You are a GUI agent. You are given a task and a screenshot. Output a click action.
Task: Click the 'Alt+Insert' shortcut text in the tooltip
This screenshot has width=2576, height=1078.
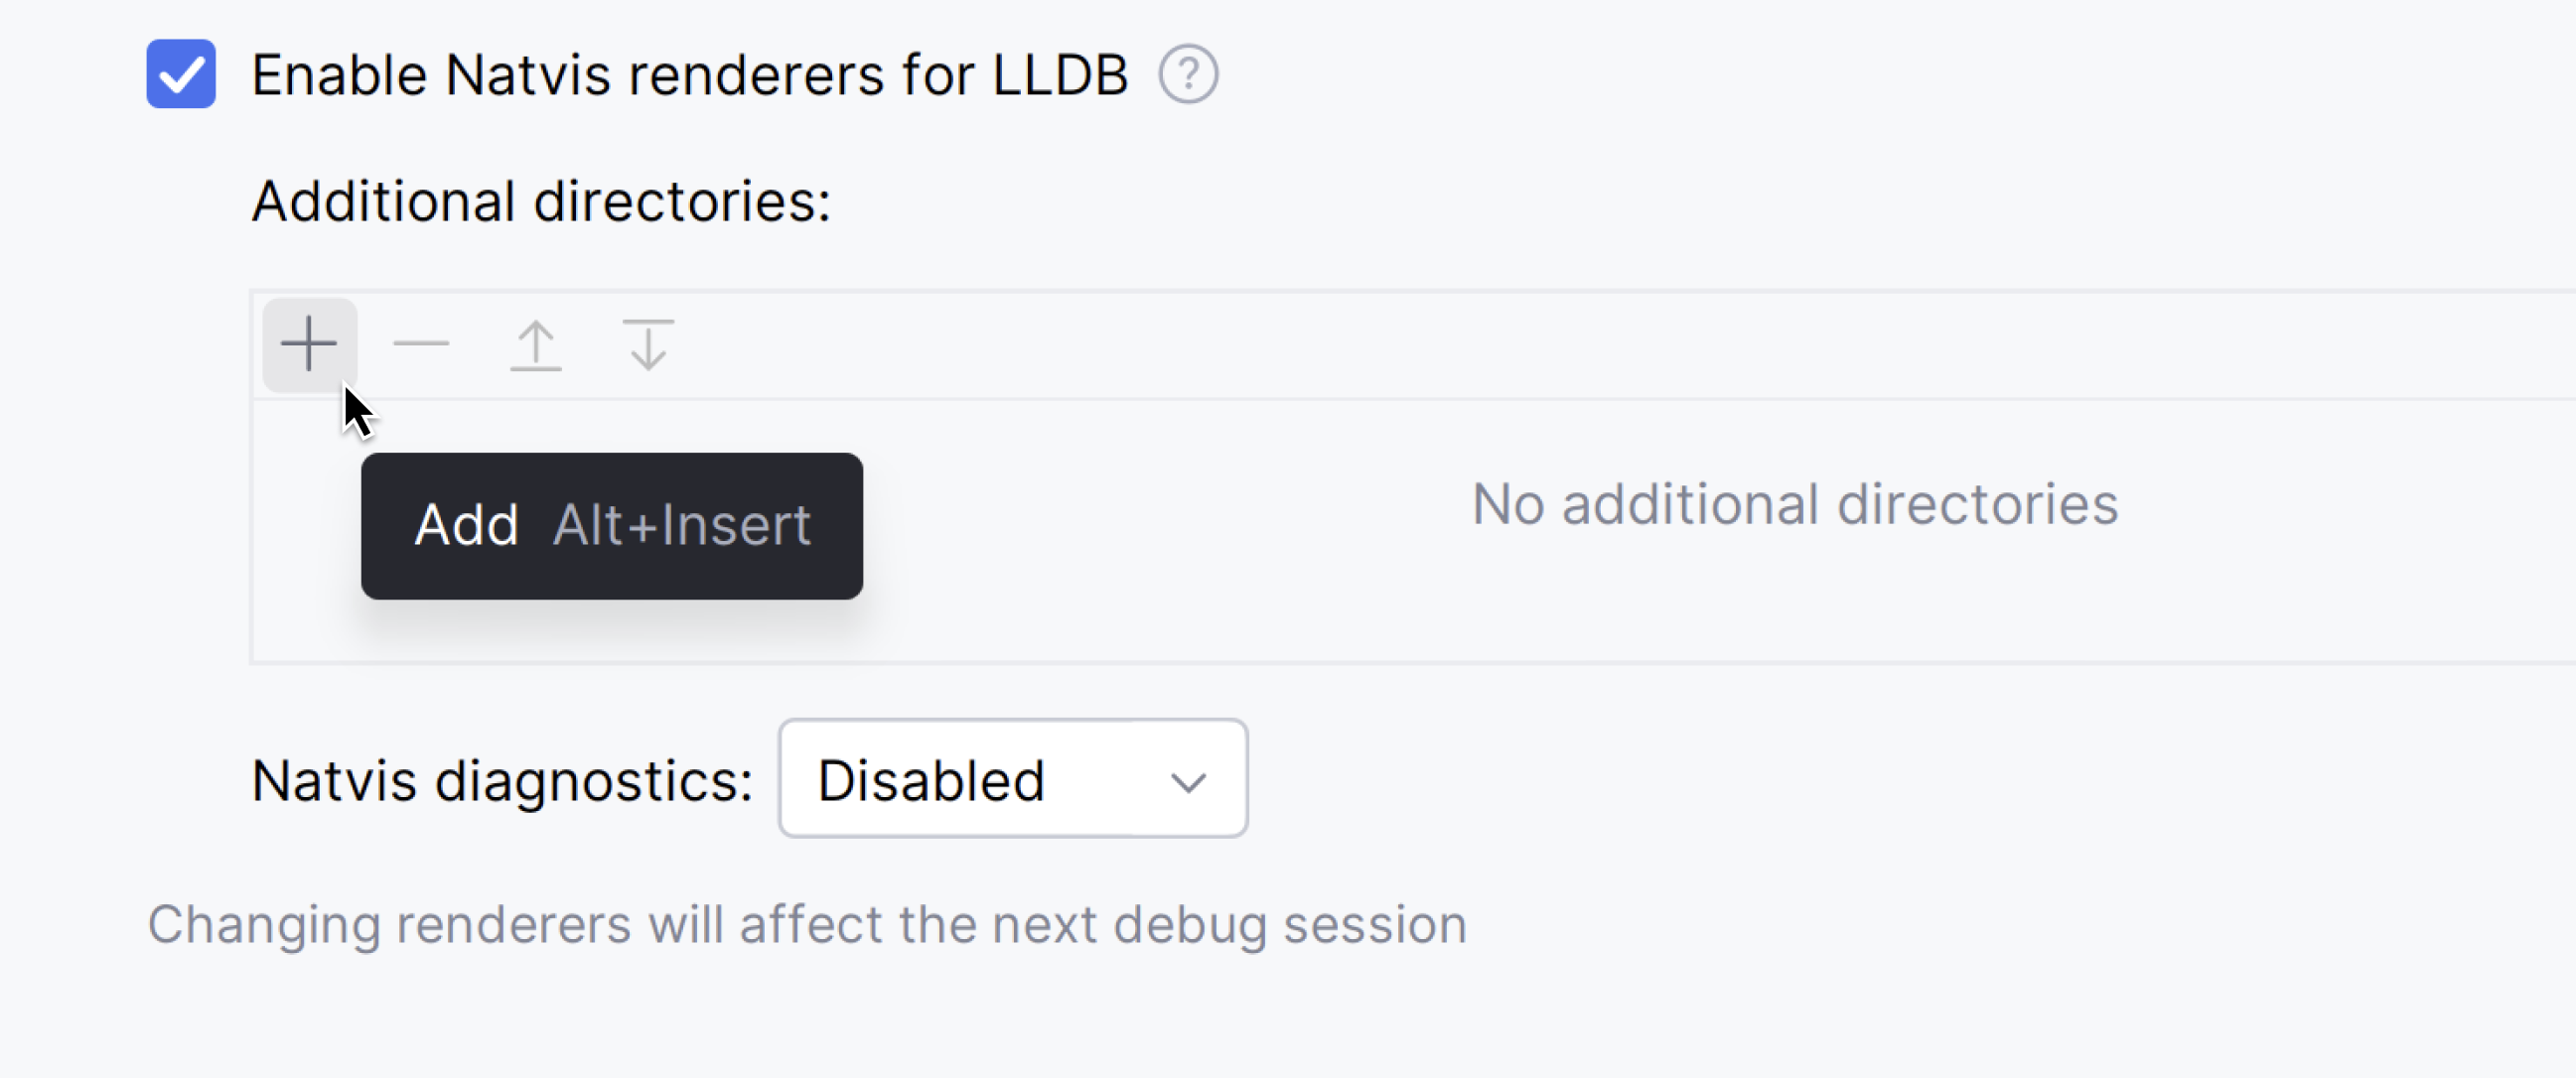tap(681, 525)
